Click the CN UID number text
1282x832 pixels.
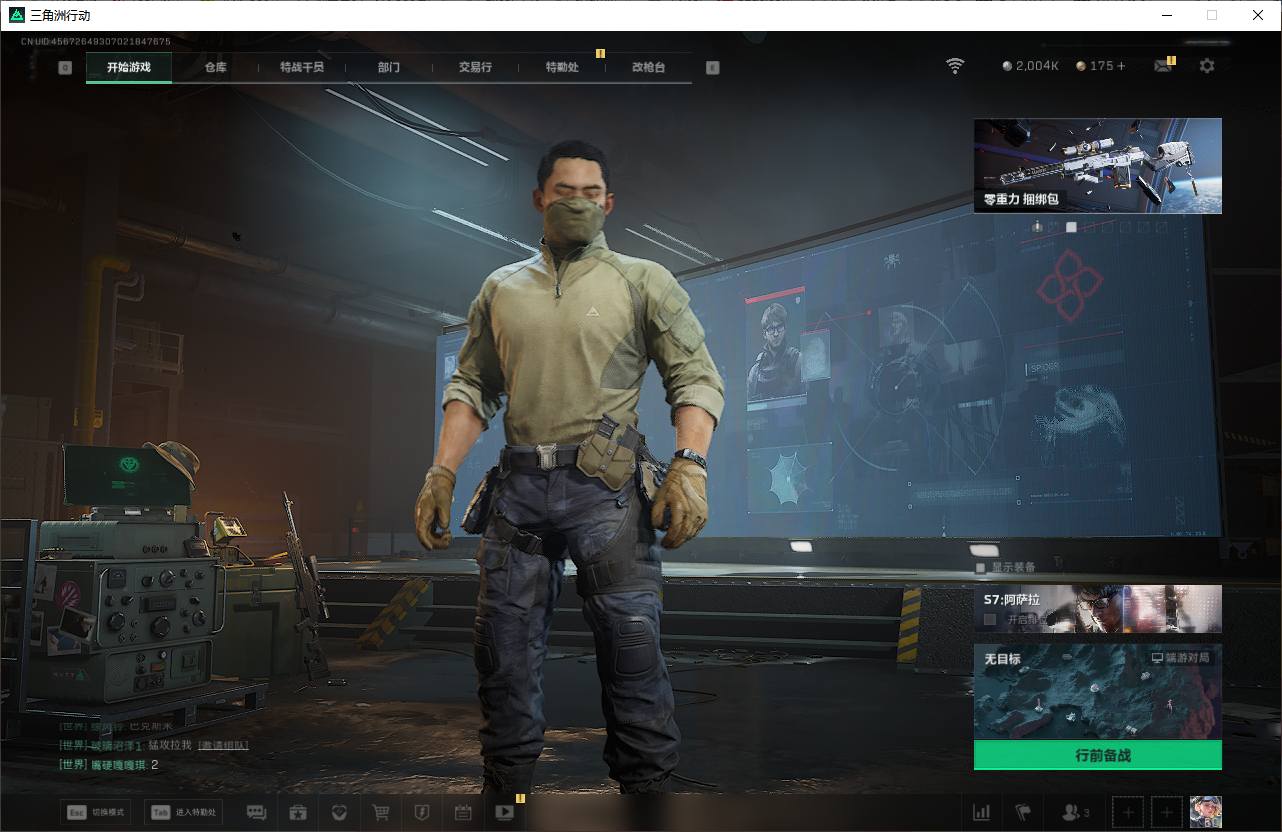[96, 42]
